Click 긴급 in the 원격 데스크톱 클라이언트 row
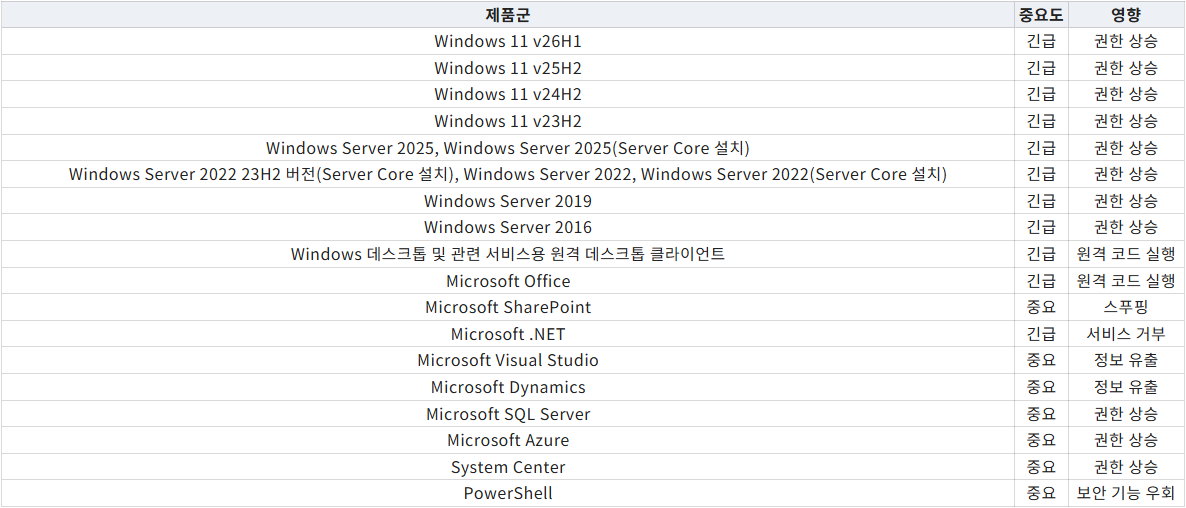 click(1041, 254)
